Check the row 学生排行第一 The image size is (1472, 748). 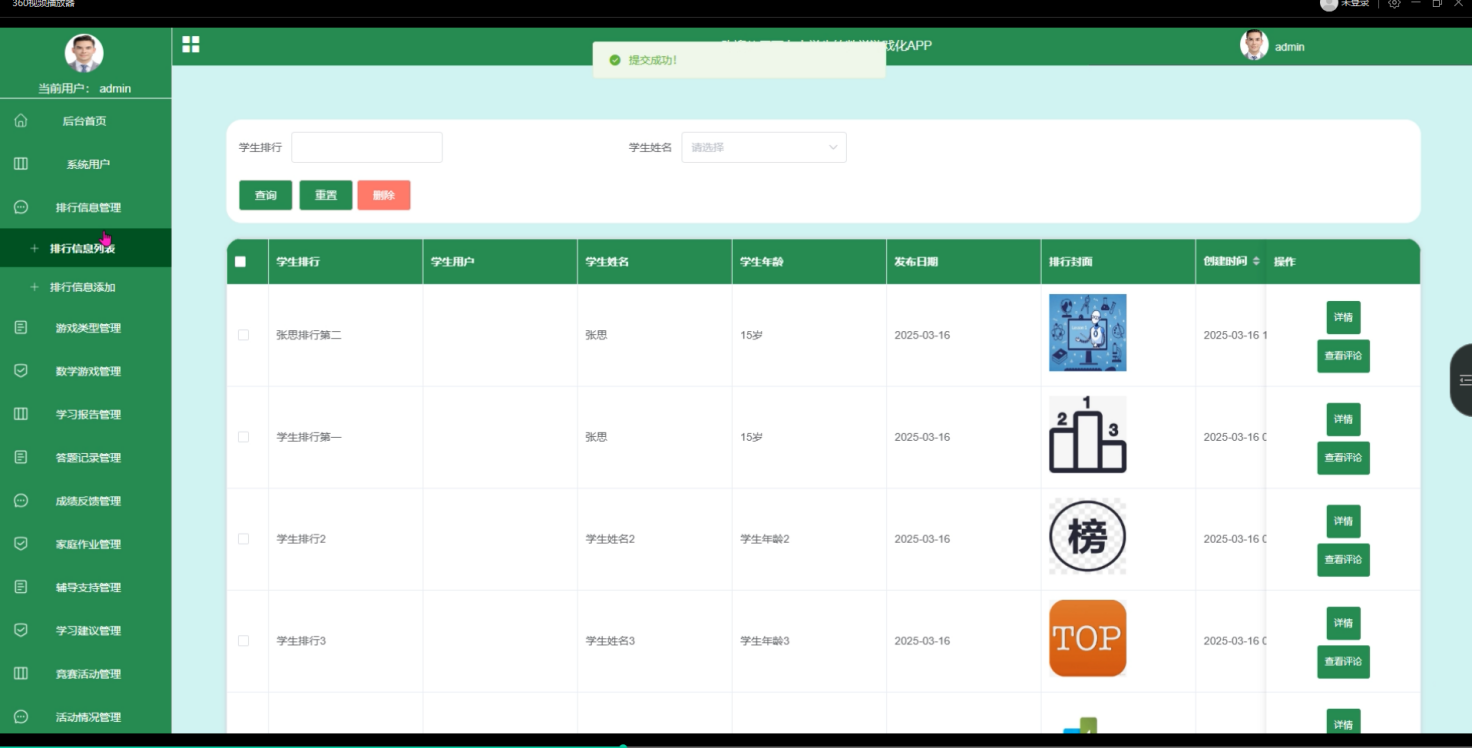tap(243, 437)
